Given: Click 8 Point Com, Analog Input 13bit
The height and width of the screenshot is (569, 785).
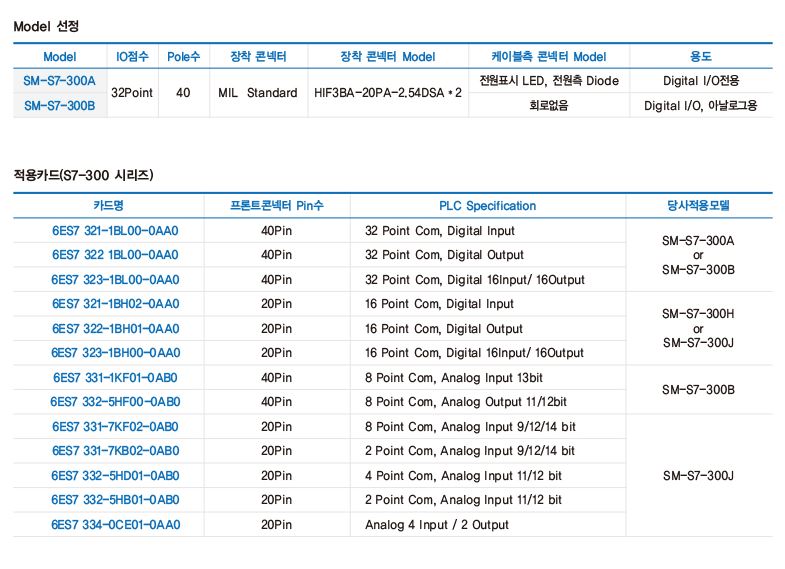Looking at the screenshot, I should click(454, 378).
